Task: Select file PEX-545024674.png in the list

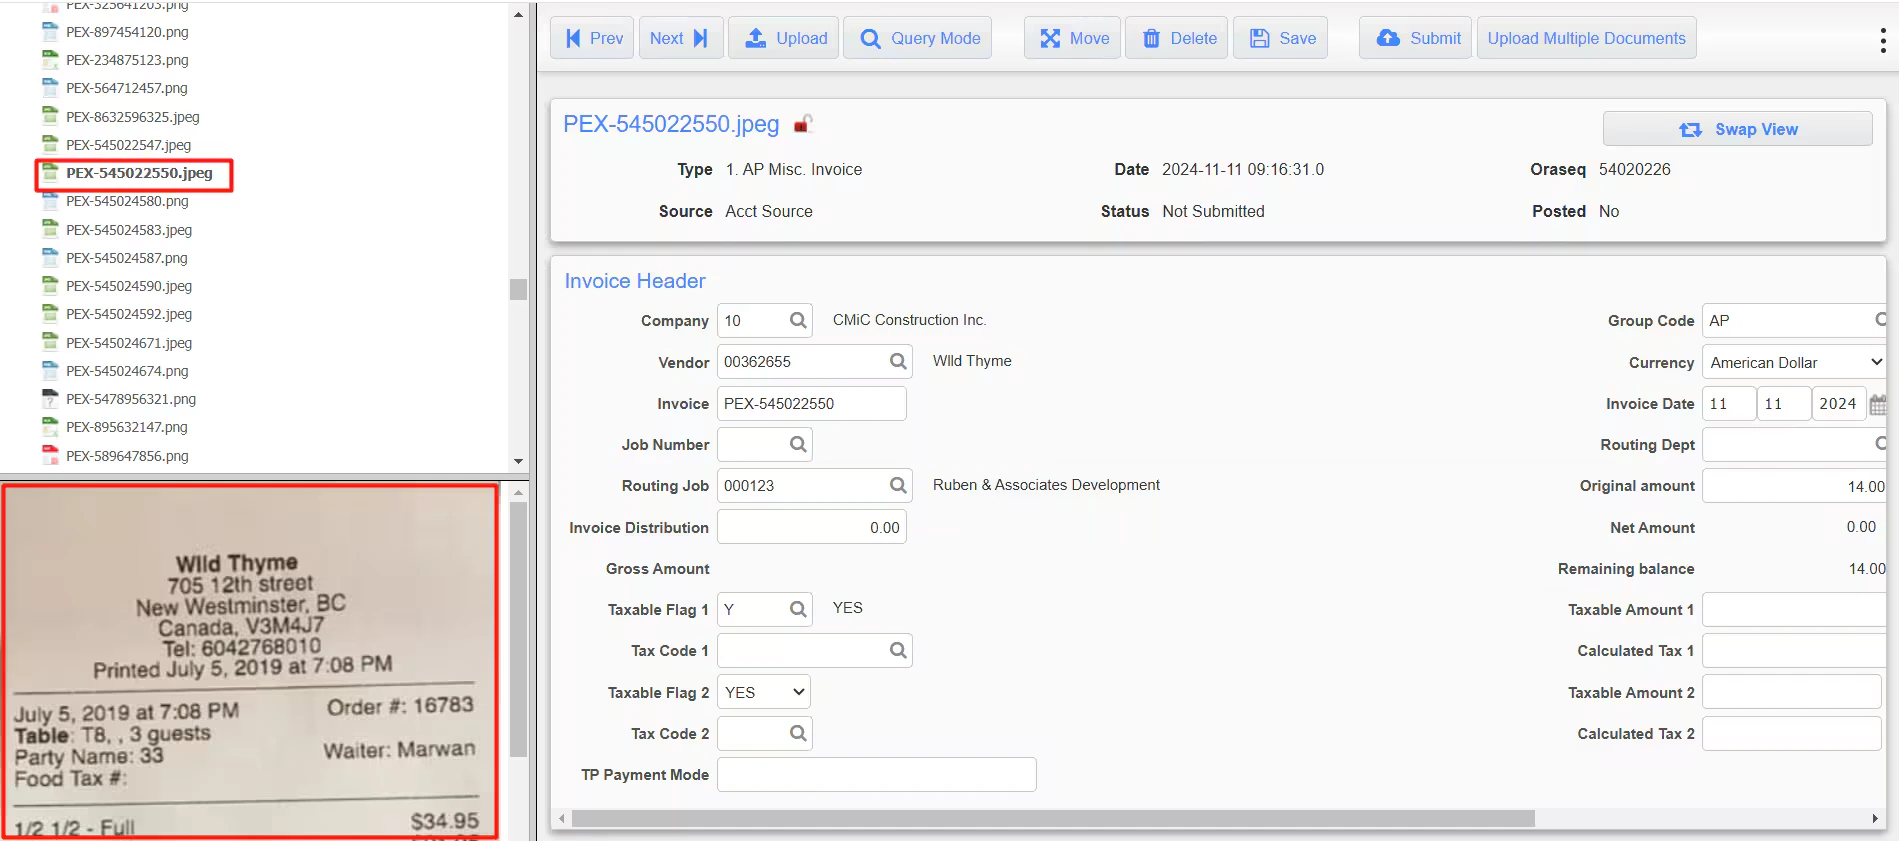Action: tap(127, 371)
